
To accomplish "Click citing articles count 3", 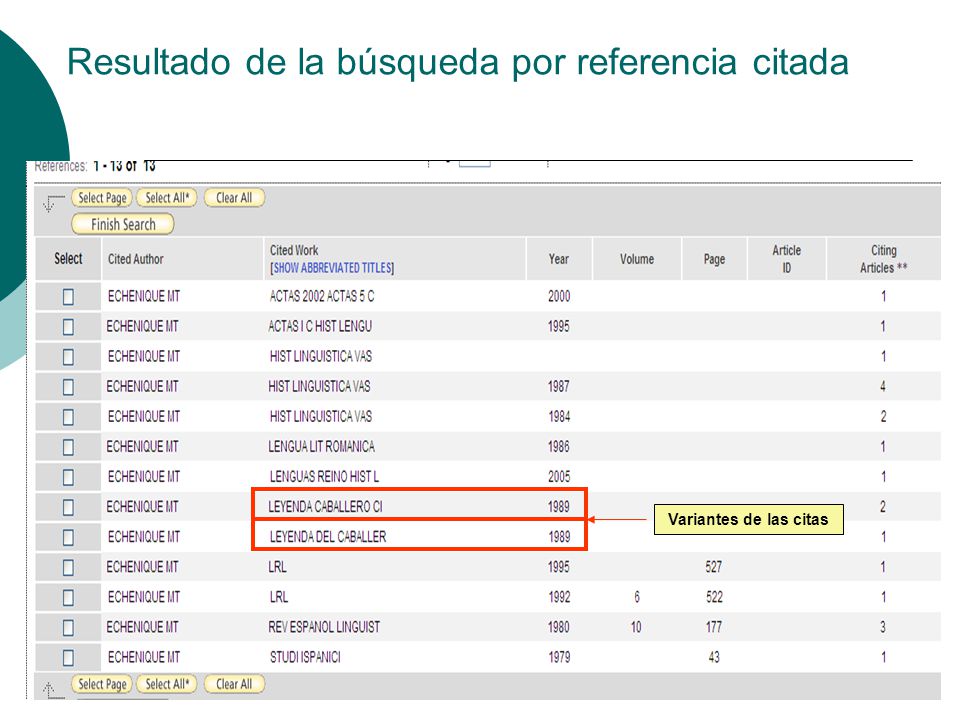I will tap(883, 627).
